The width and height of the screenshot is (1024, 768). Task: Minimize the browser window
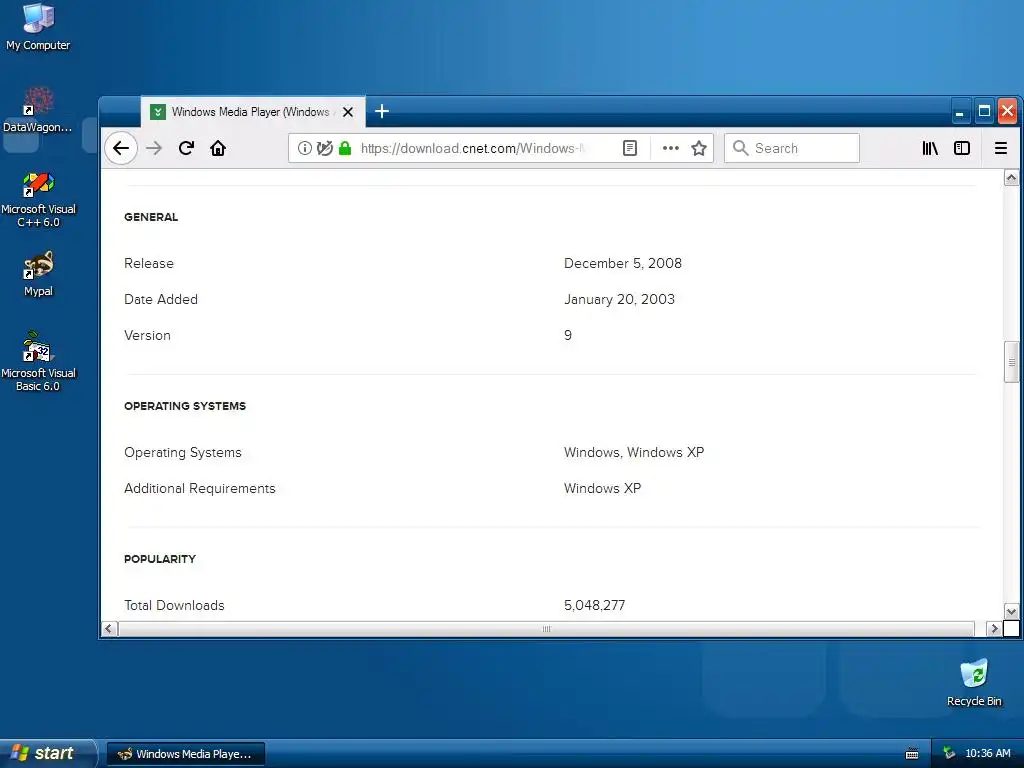(x=959, y=111)
